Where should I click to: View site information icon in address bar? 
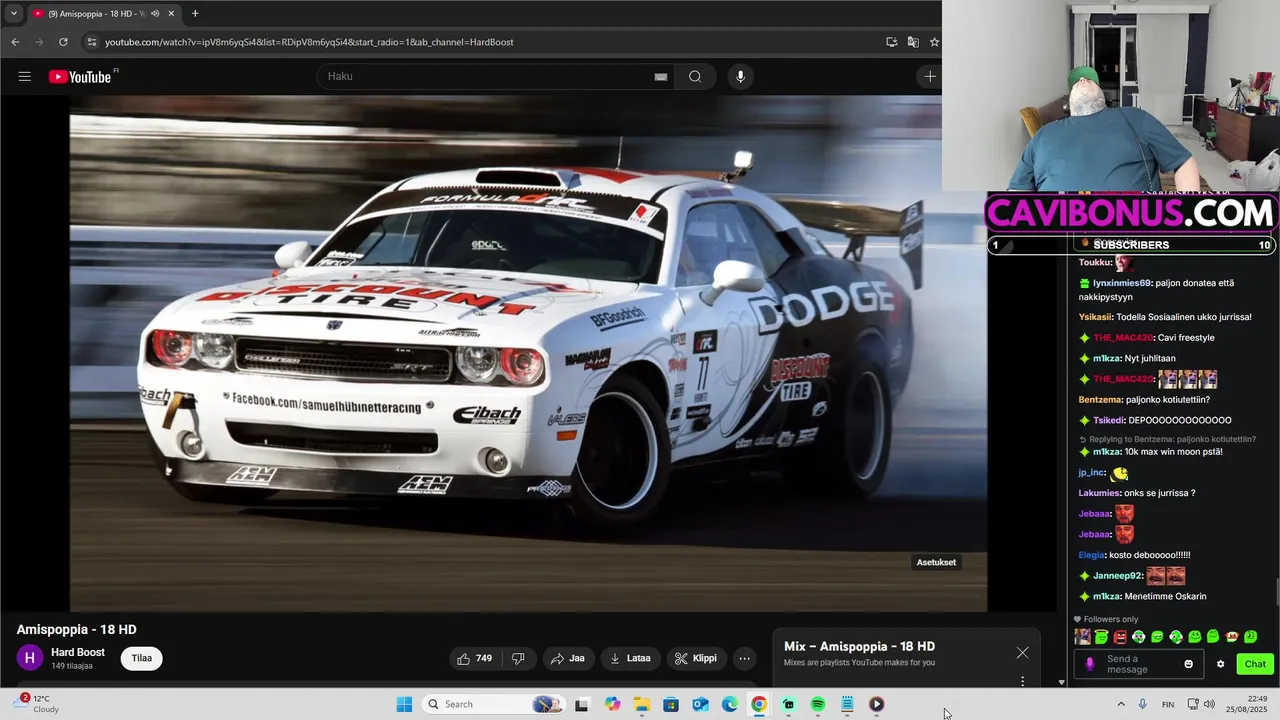point(91,42)
